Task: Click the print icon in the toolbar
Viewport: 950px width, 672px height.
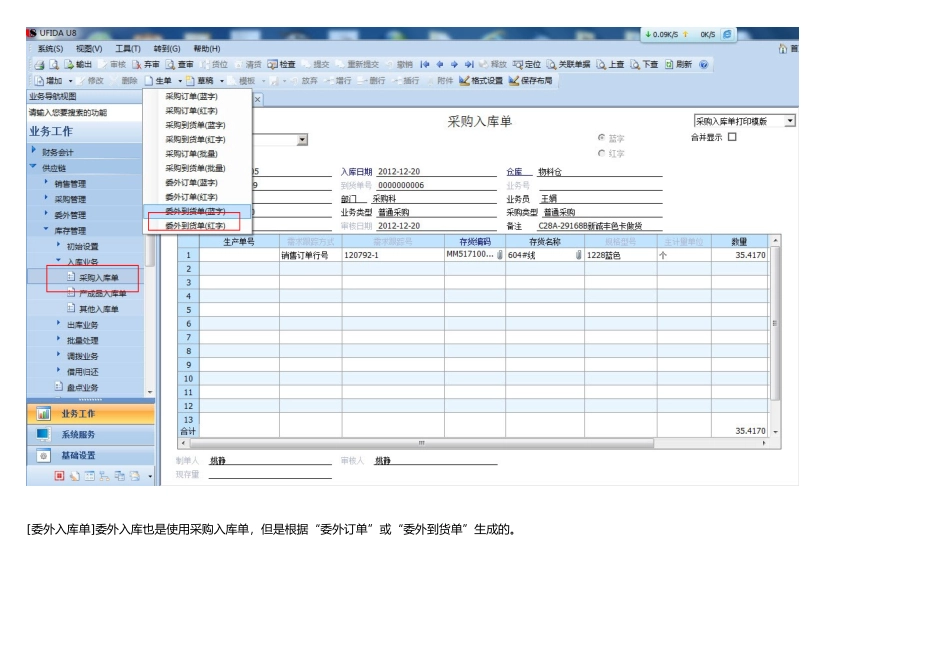Action: [x=39, y=65]
